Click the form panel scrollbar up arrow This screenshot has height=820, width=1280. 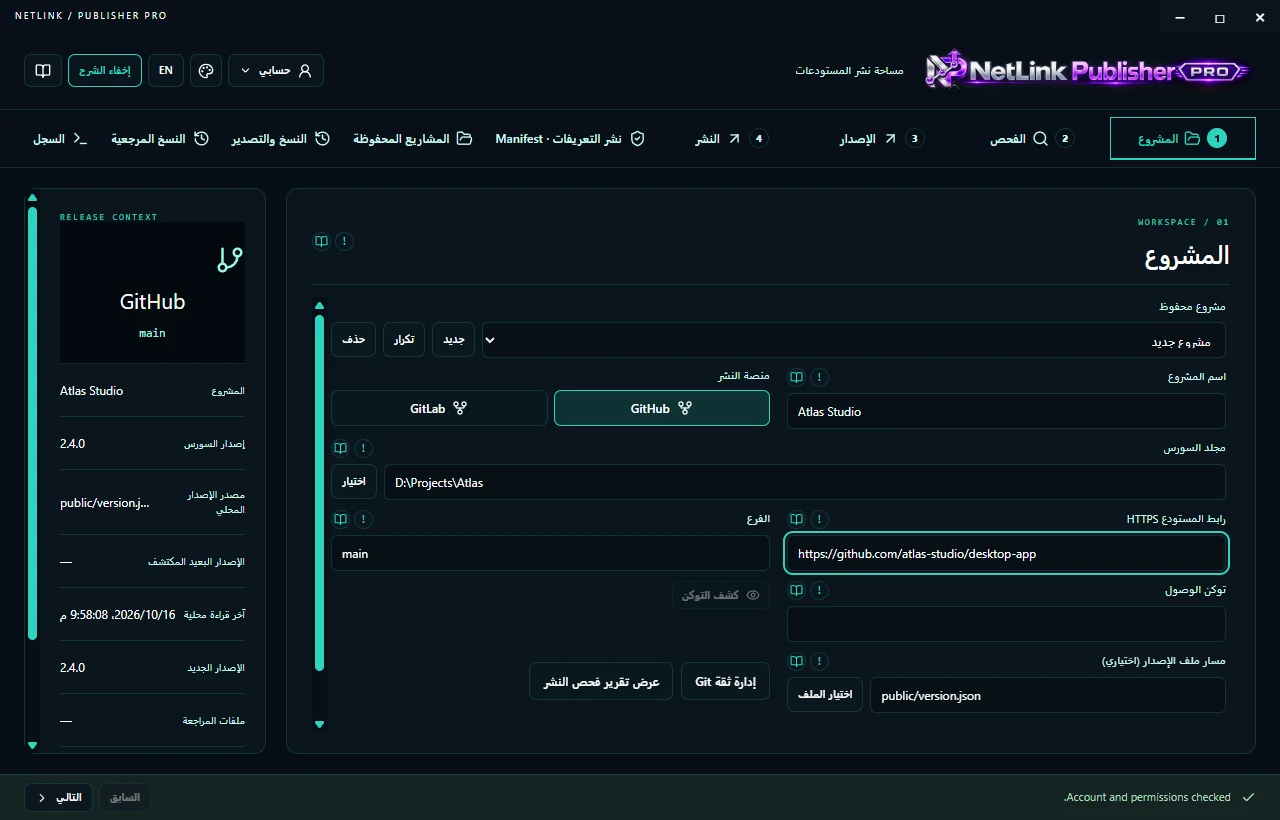pyautogui.click(x=319, y=306)
